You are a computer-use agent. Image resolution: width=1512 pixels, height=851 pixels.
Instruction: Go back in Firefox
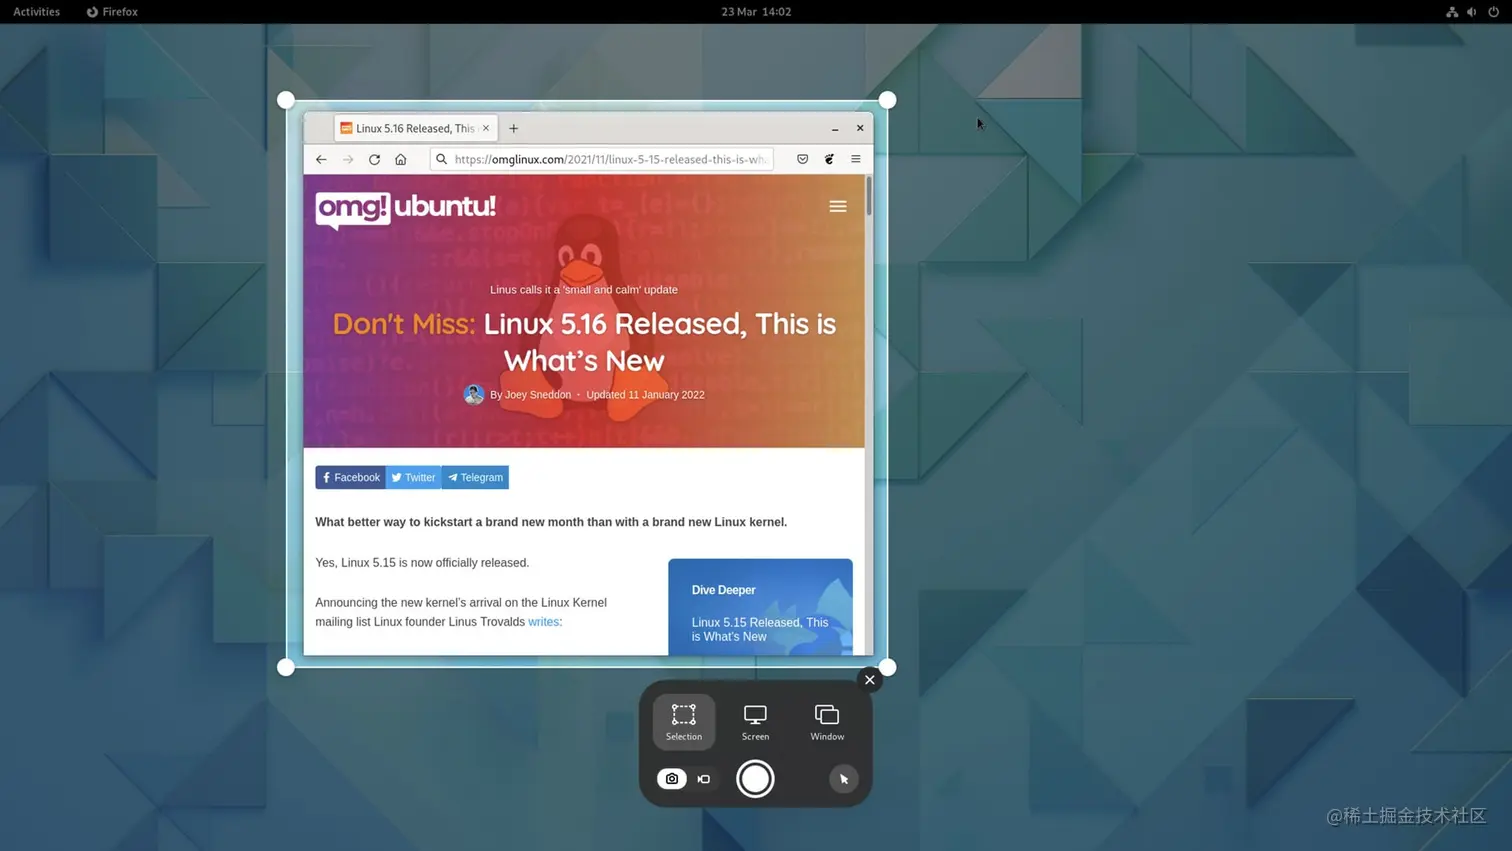click(321, 159)
